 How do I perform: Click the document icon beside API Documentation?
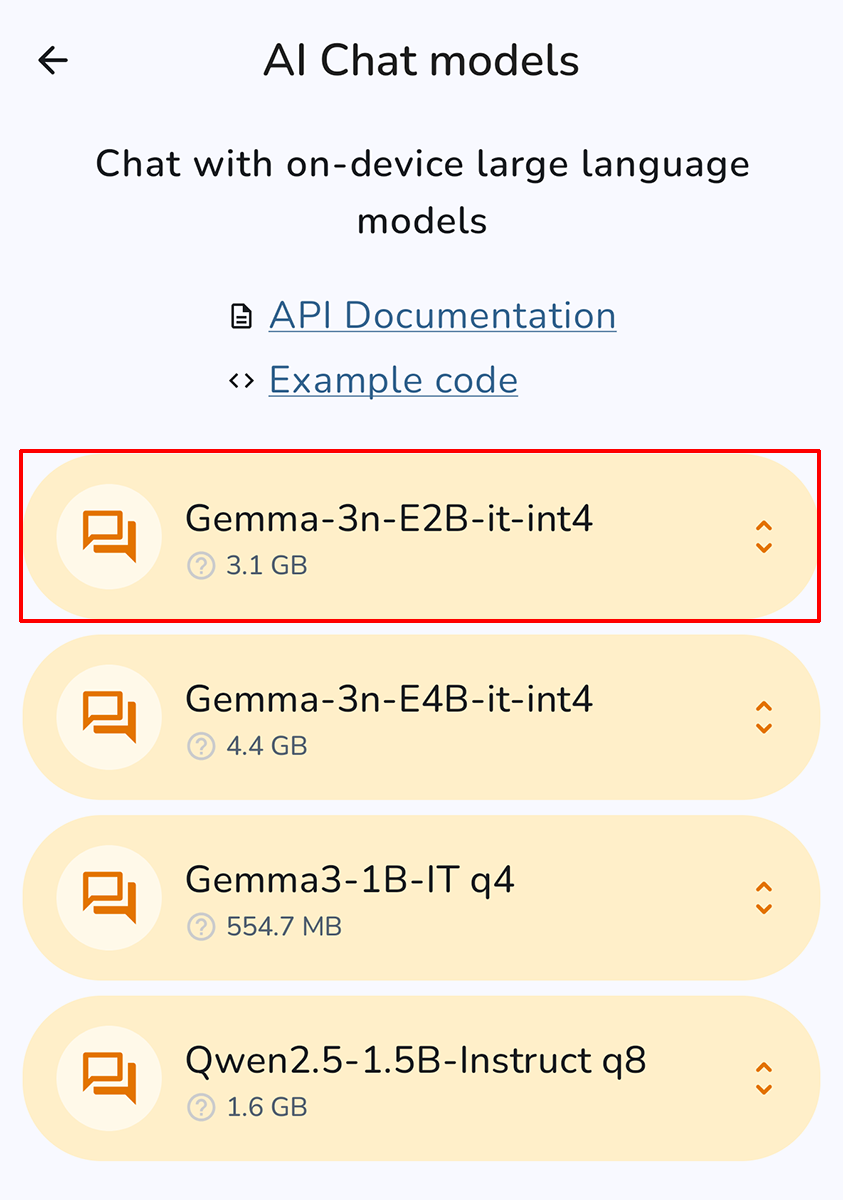click(240, 317)
